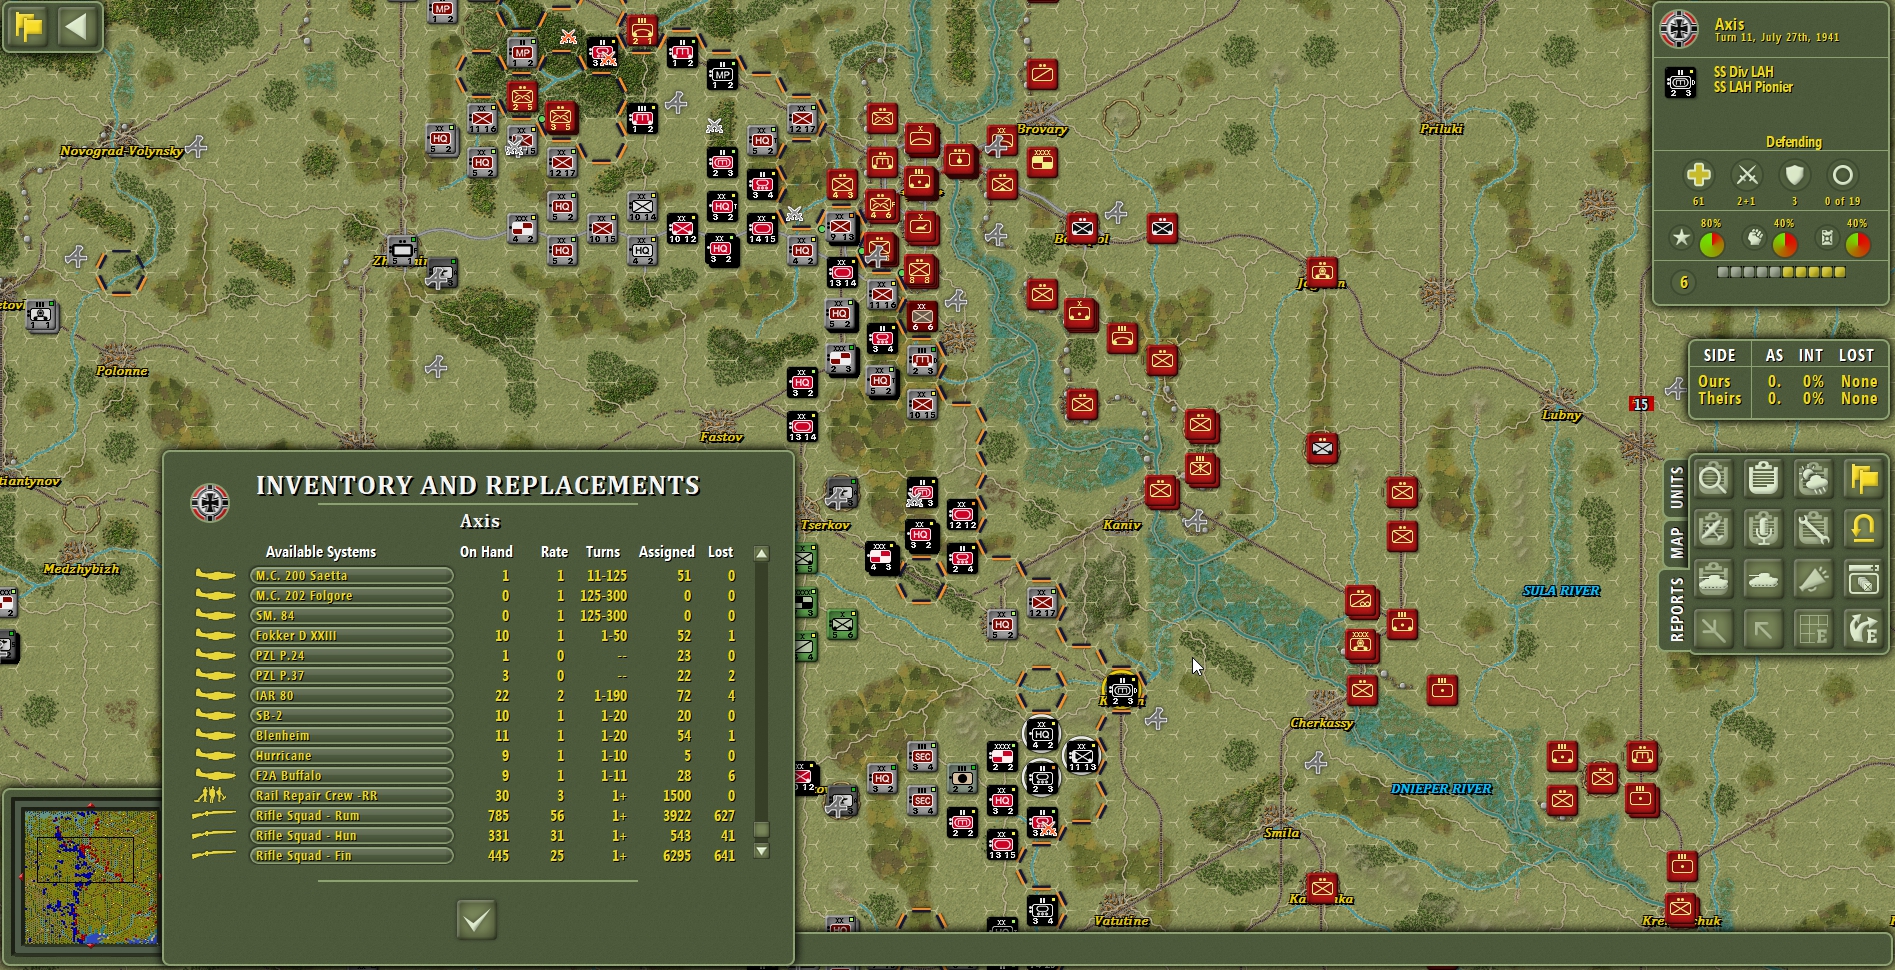Click the diagonal arrow icon
Screen dimensions: 1895x970
pos(1763,630)
